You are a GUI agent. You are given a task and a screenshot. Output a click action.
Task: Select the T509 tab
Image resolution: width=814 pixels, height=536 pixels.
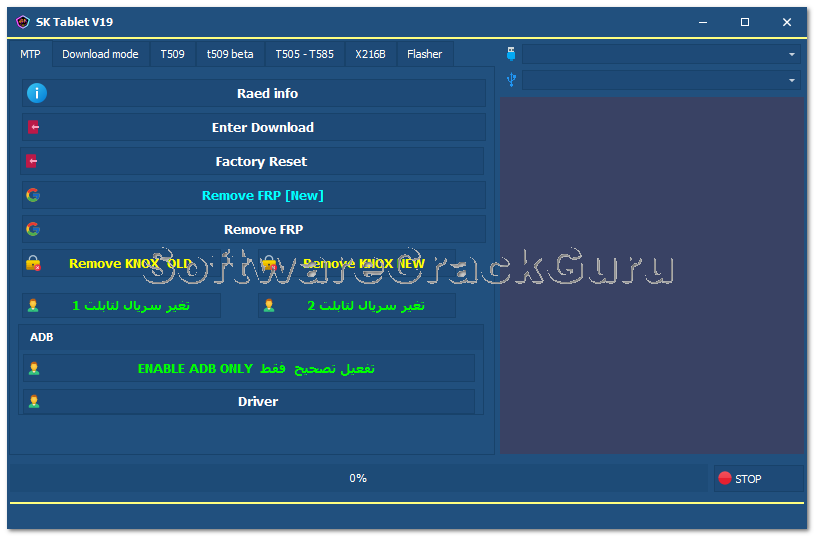(x=172, y=54)
